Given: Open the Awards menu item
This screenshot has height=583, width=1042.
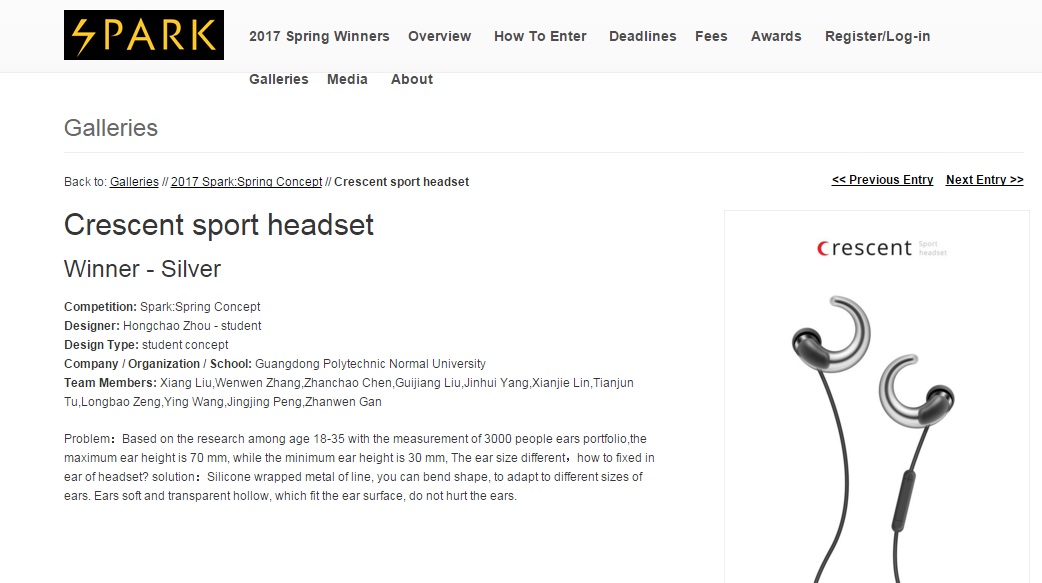Looking at the screenshot, I should click(776, 37).
